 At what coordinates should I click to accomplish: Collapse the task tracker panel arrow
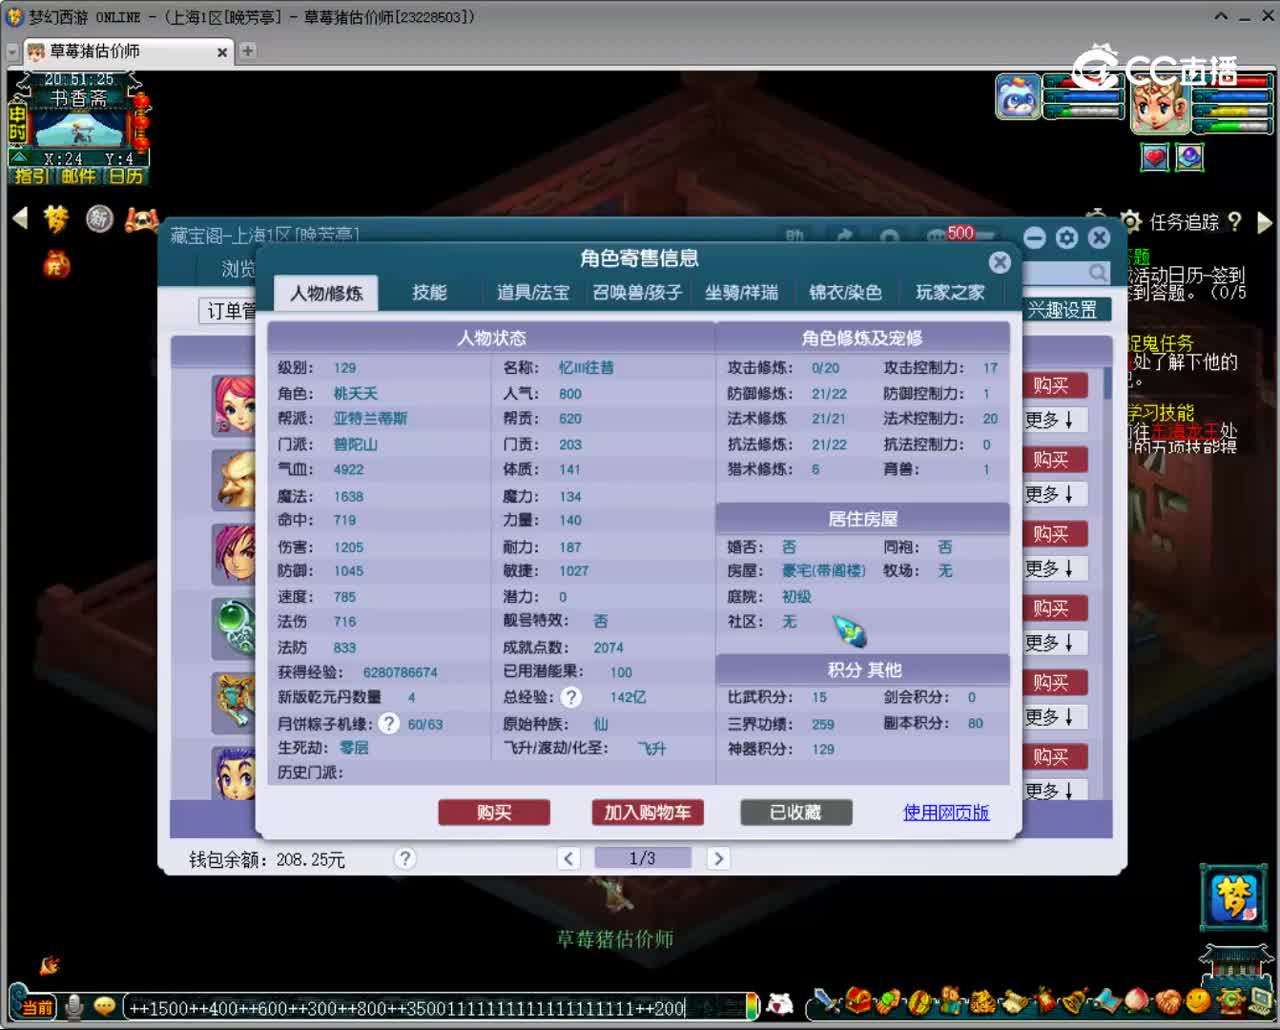click(1265, 222)
